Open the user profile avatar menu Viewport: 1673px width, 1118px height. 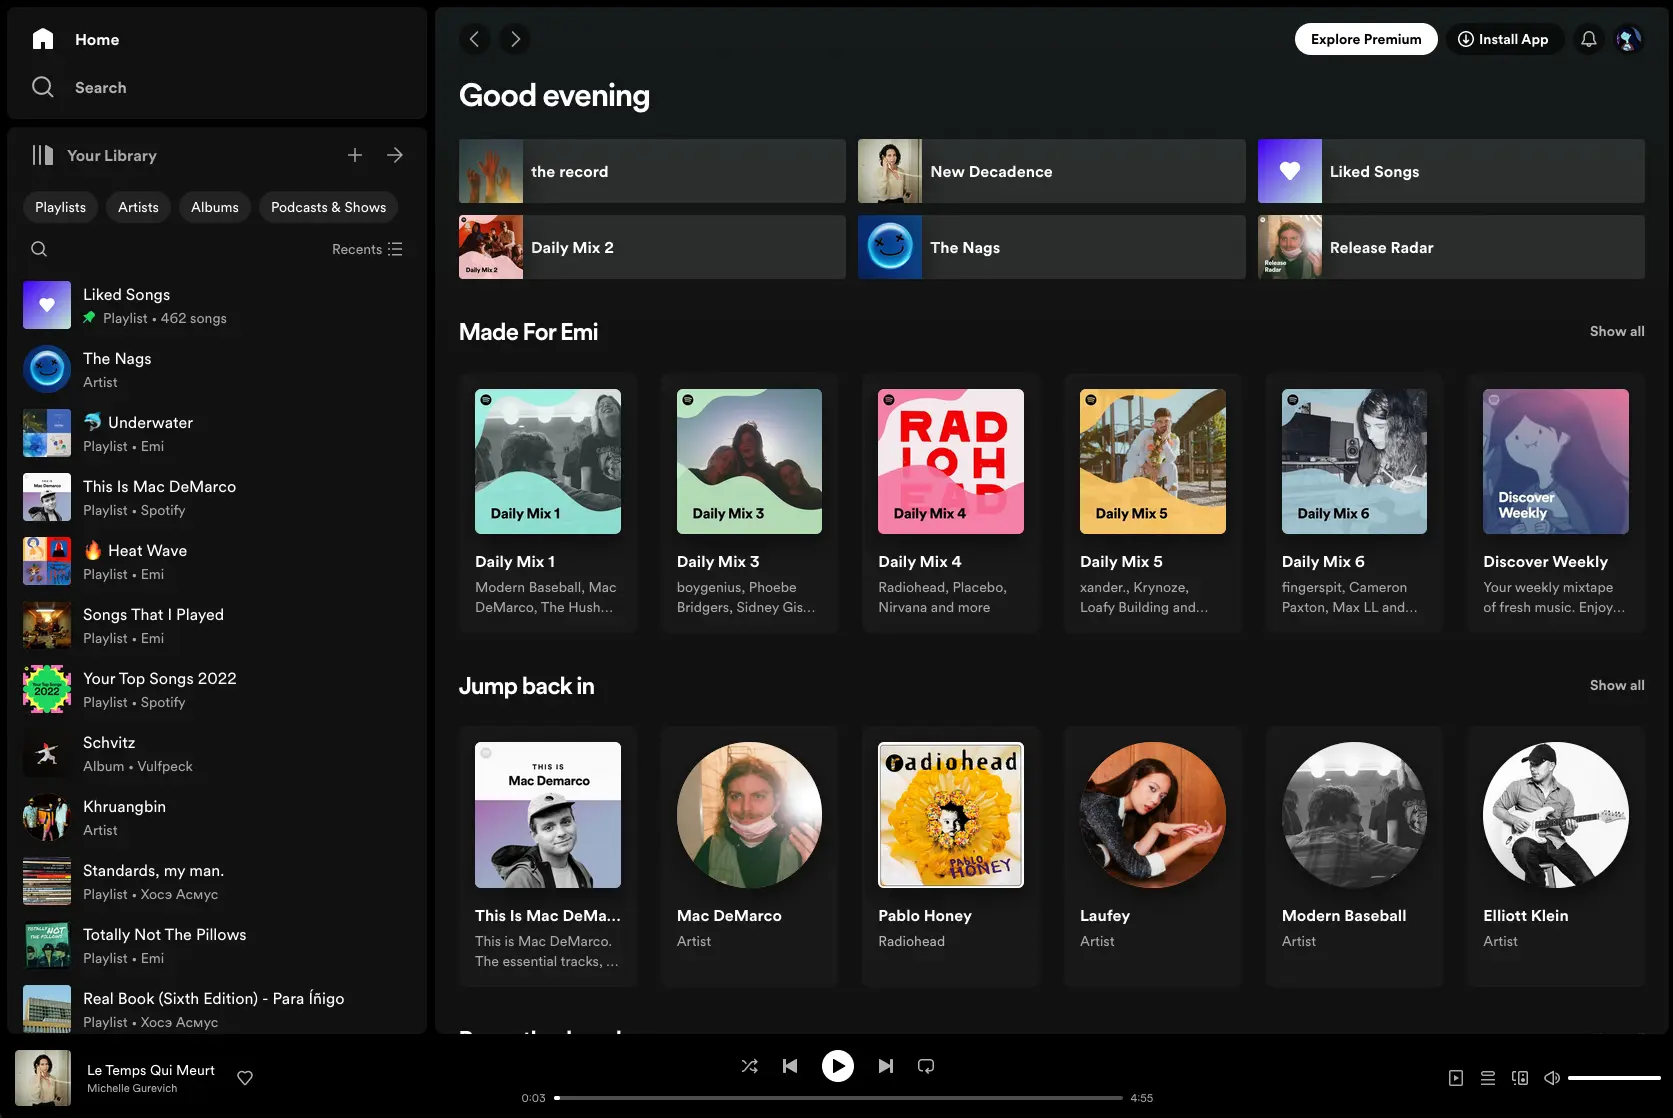[x=1629, y=39]
